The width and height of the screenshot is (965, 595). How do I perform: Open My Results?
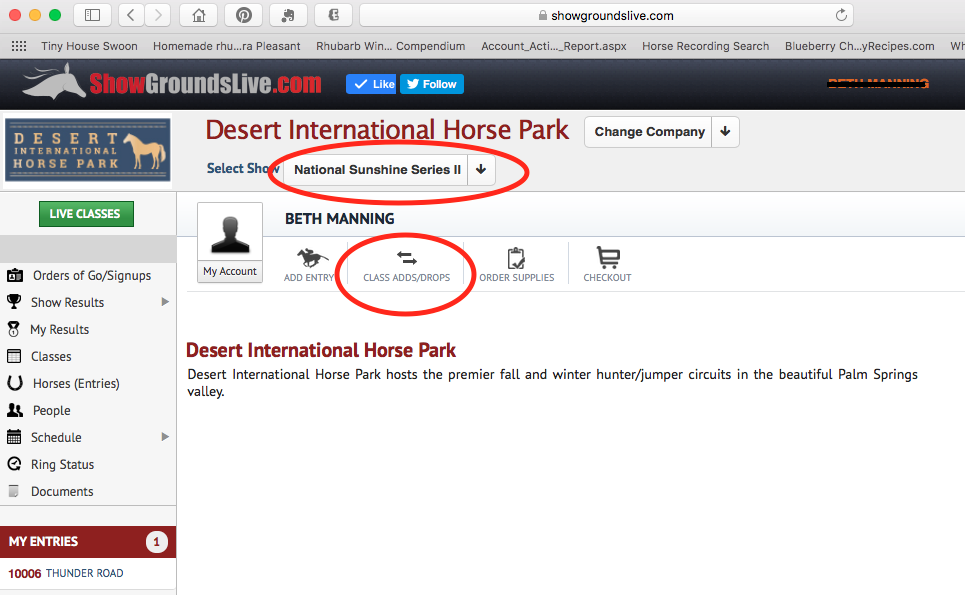click(x=60, y=330)
